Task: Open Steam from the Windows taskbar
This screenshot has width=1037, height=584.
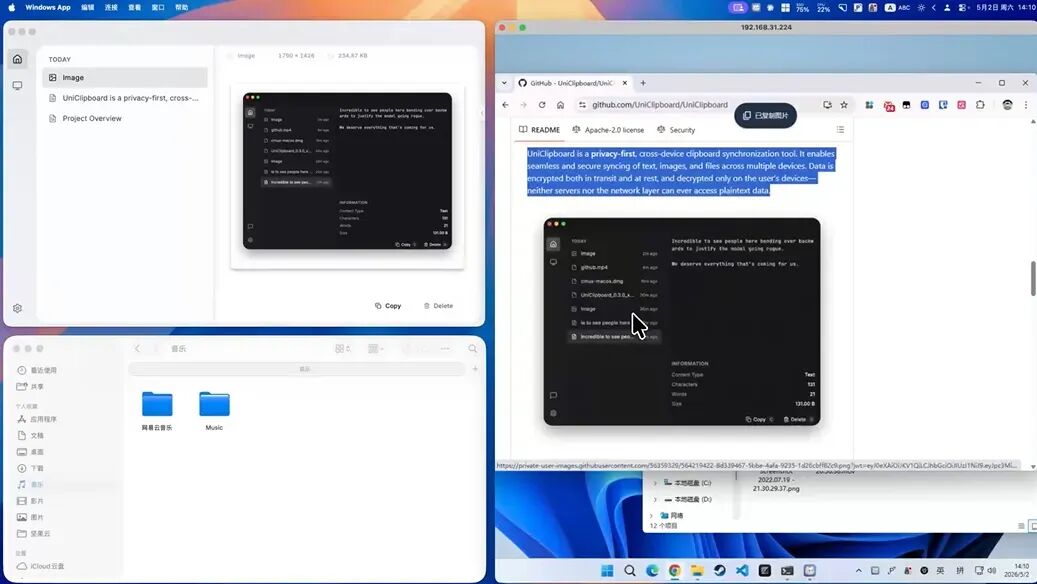Action: coord(720,570)
